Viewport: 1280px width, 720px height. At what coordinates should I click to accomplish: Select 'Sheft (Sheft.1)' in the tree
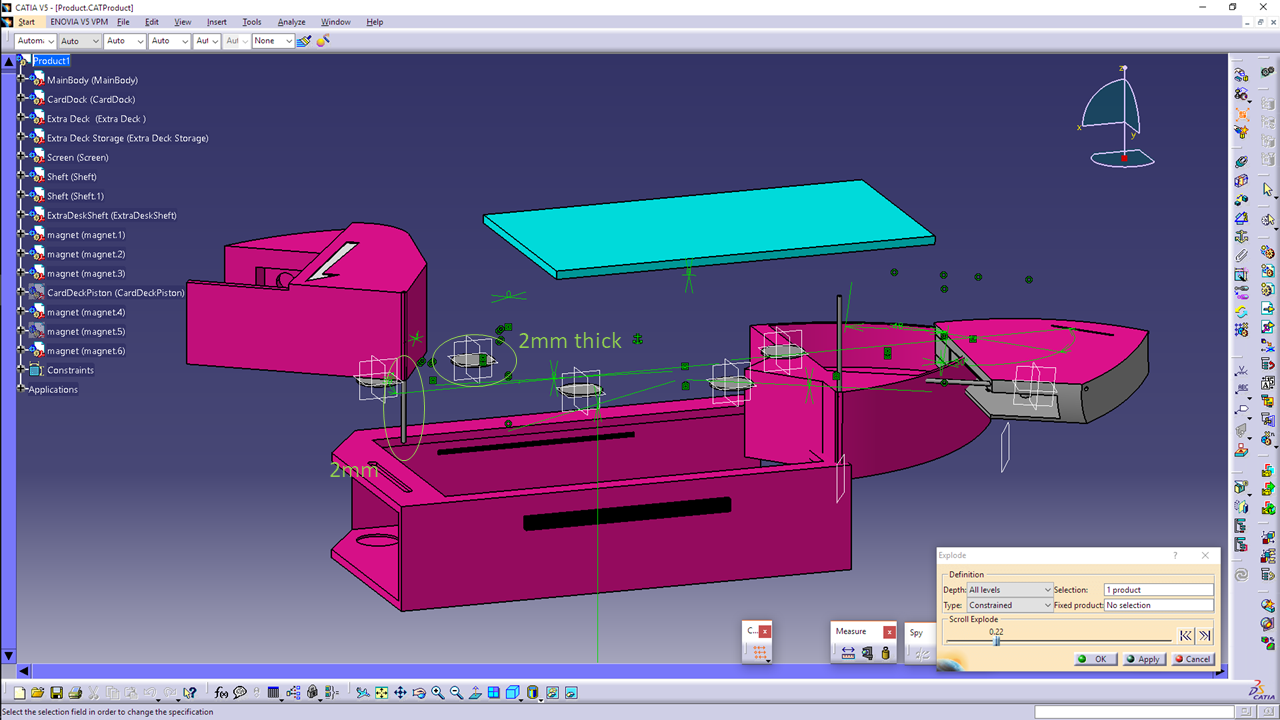(x=75, y=196)
